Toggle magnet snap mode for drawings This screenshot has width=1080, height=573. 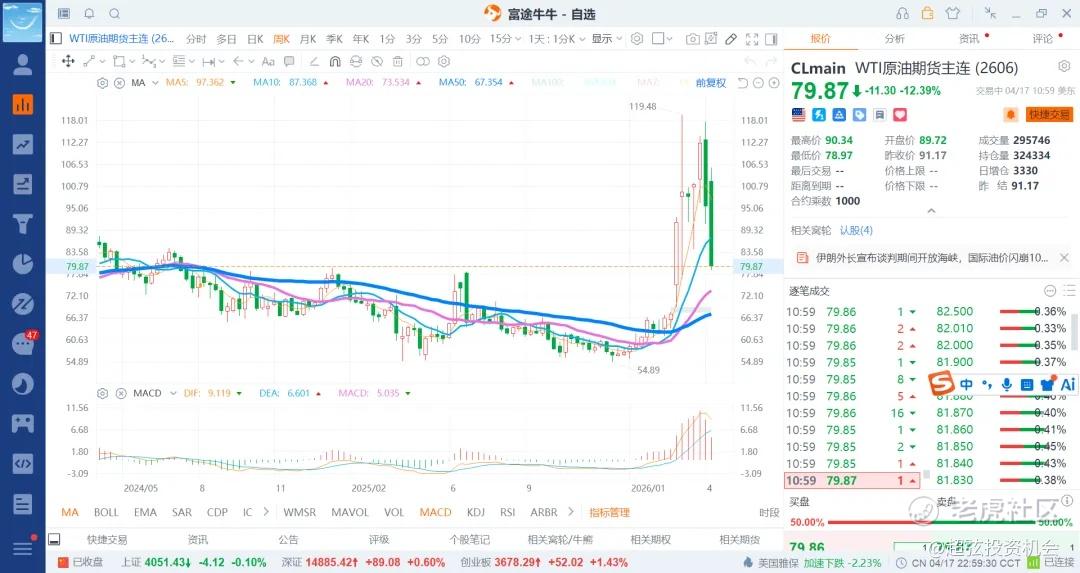pos(335,61)
